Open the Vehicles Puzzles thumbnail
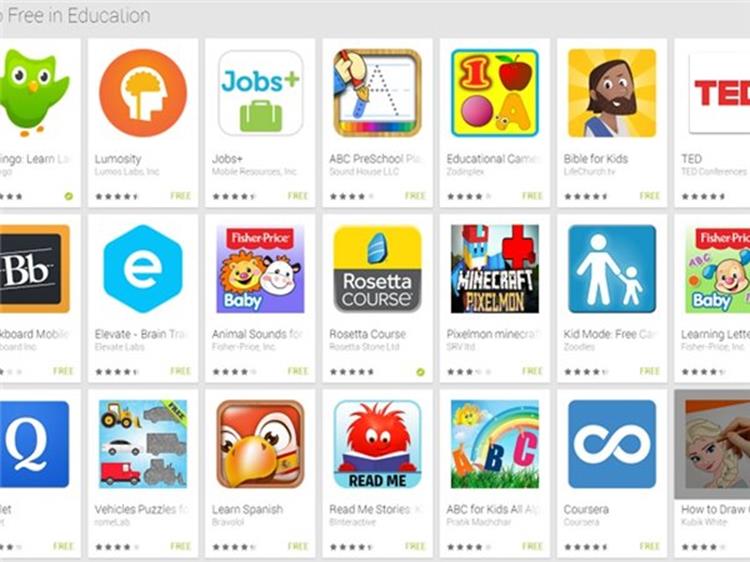 [x=143, y=444]
